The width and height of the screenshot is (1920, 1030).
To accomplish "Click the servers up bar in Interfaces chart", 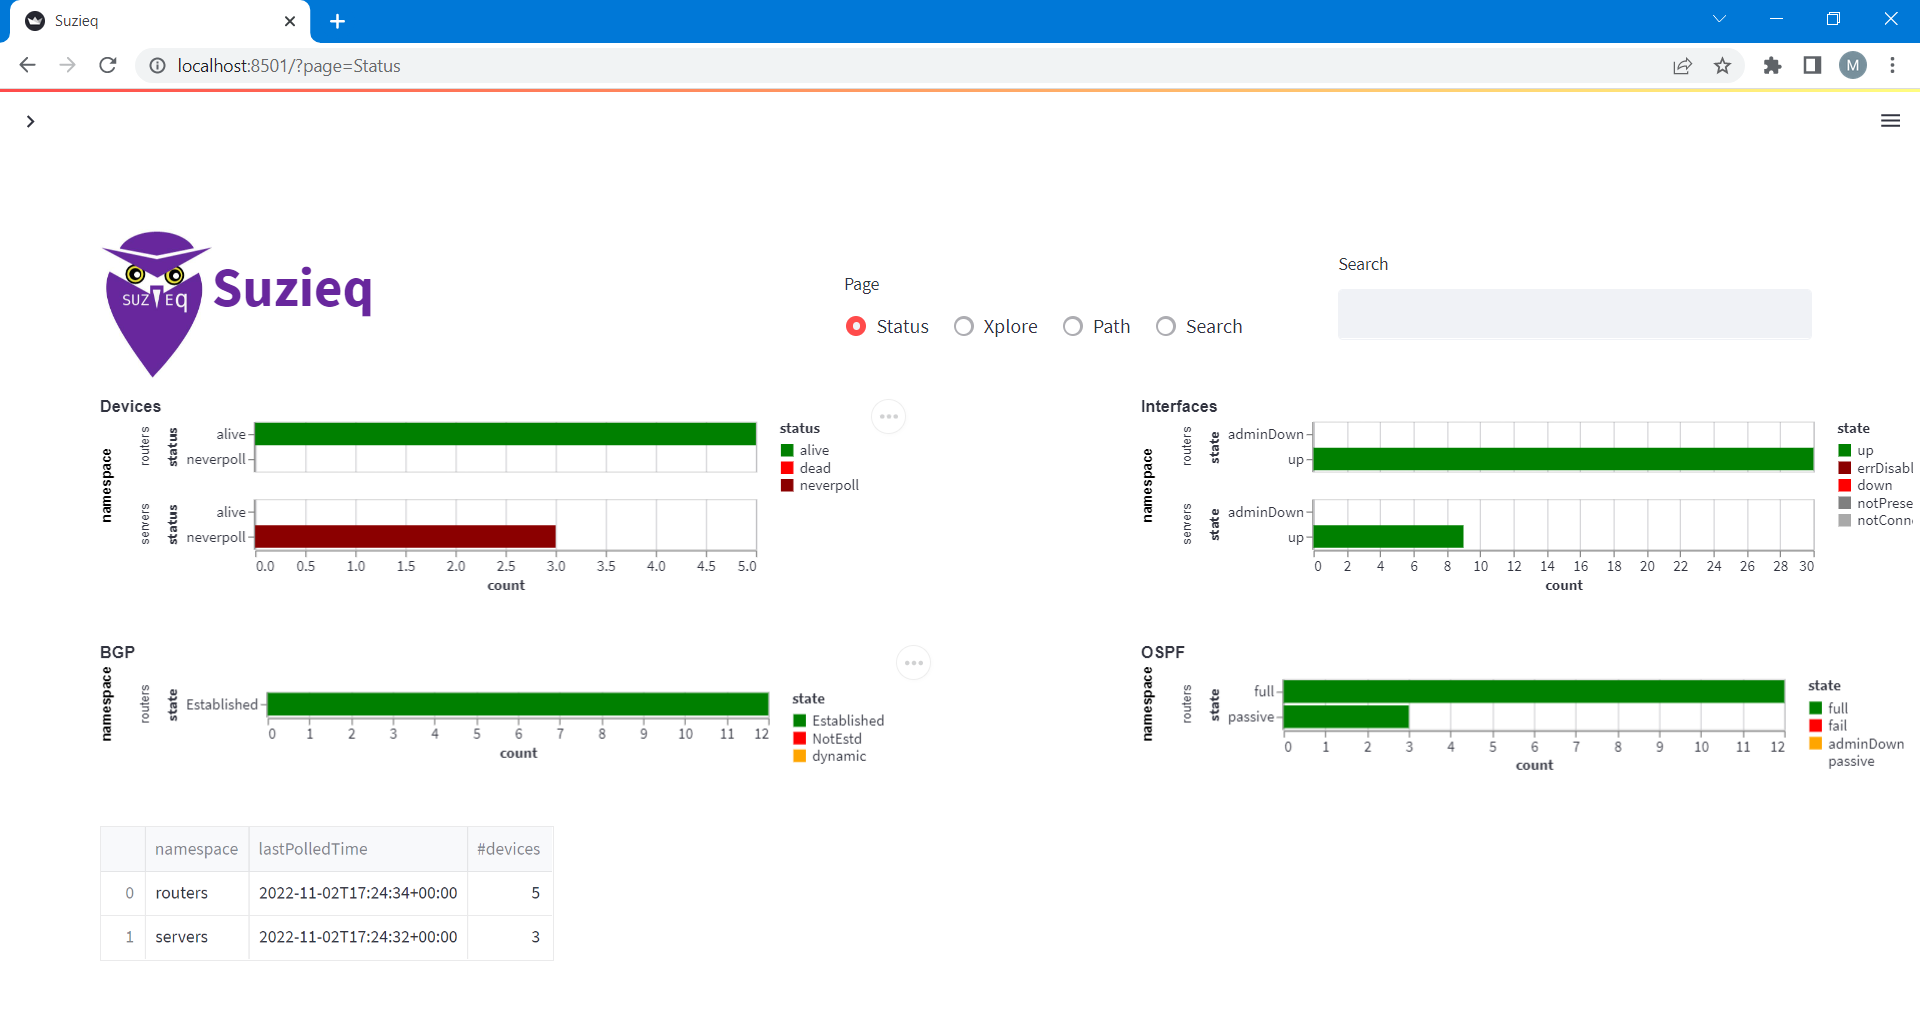I will pos(1388,537).
